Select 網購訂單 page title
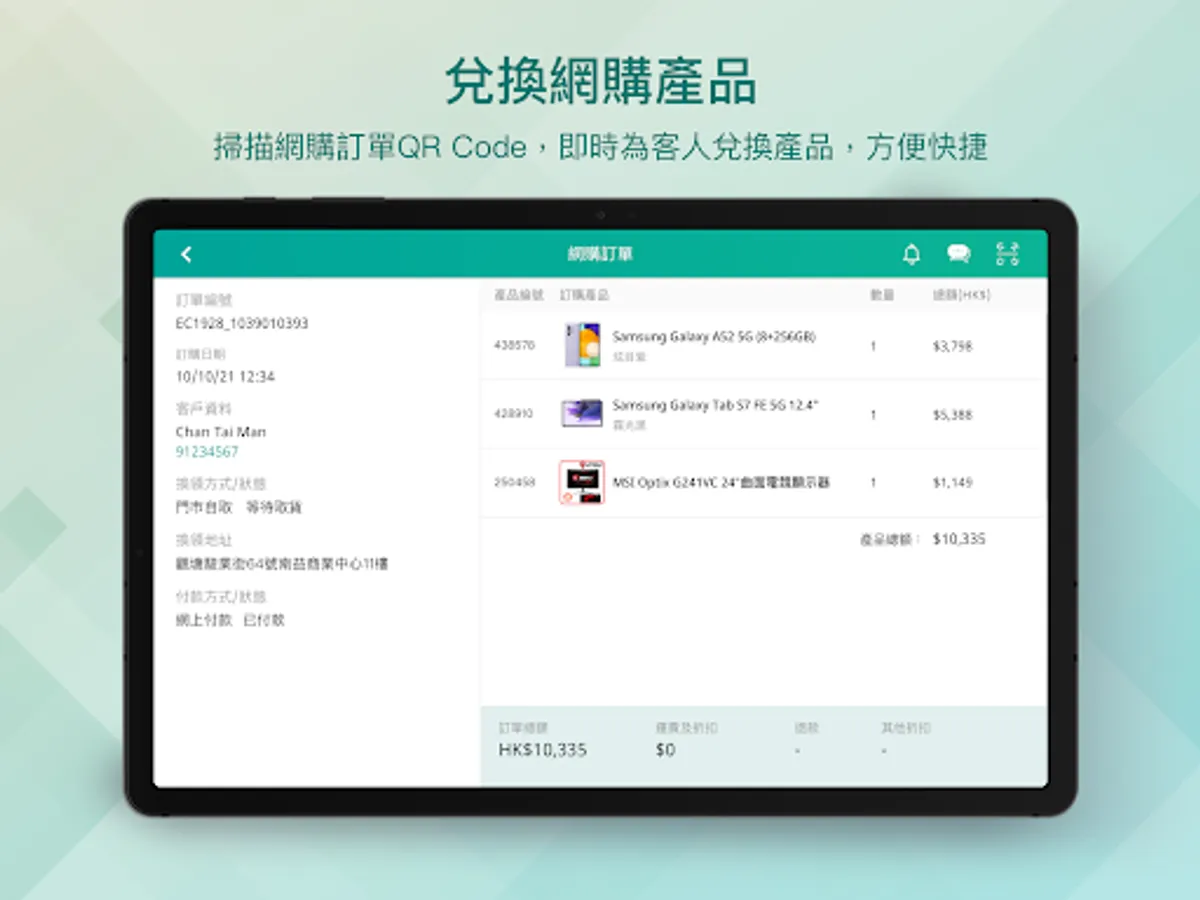1200x900 pixels. tap(600, 254)
